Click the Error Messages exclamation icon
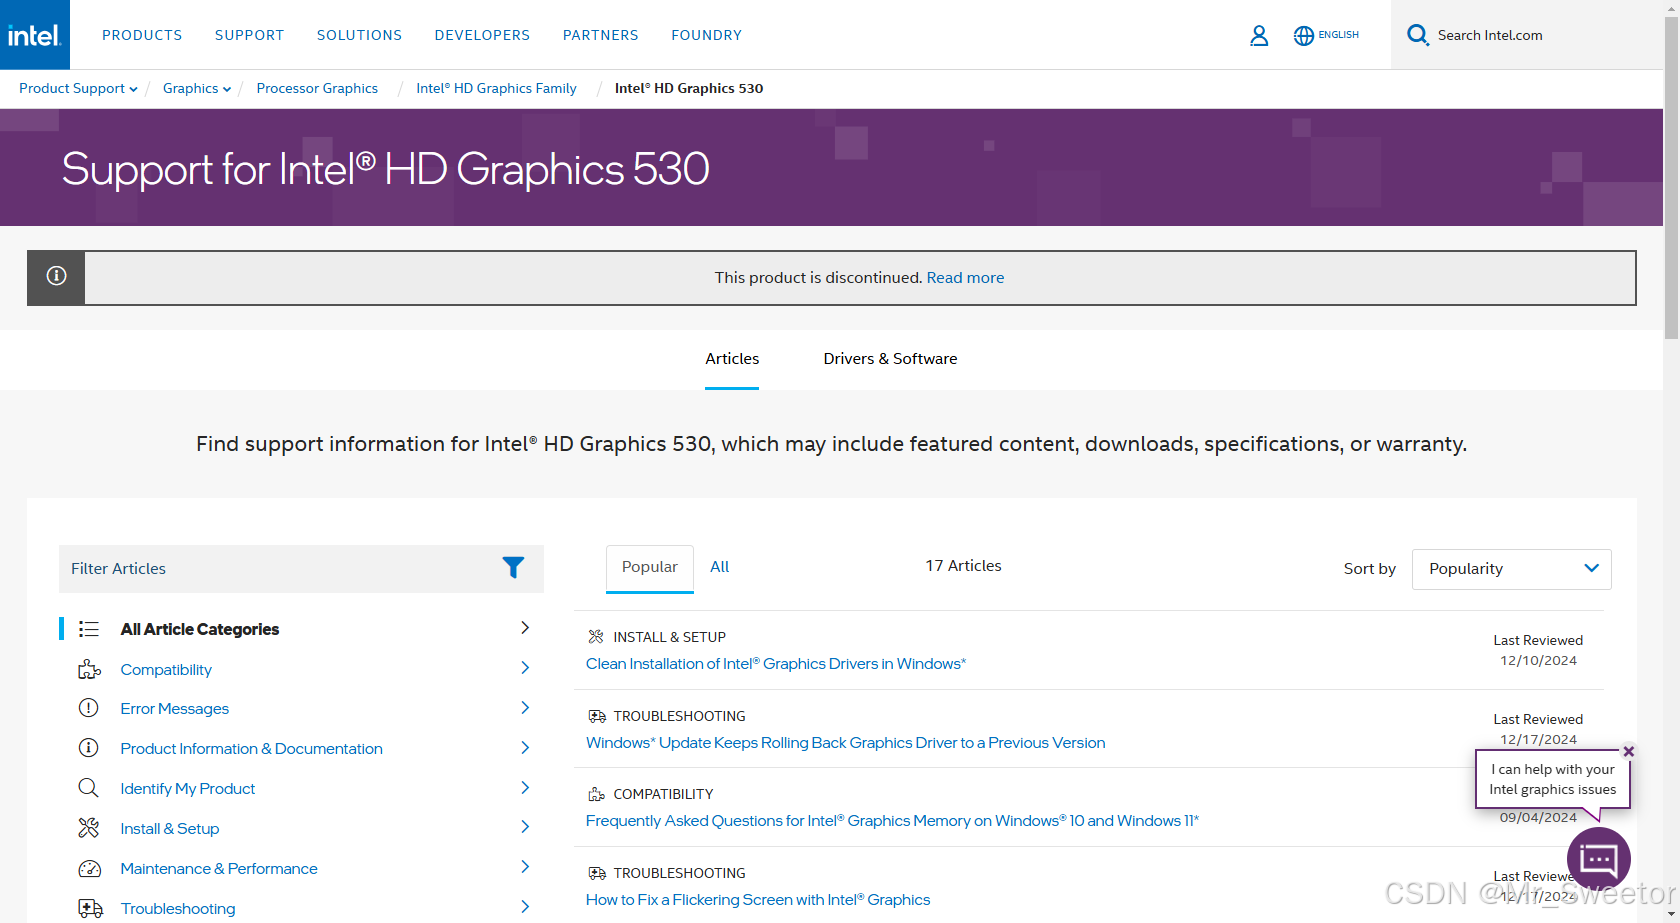Image resolution: width=1680 pixels, height=923 pixels. (x=89, y=708)
